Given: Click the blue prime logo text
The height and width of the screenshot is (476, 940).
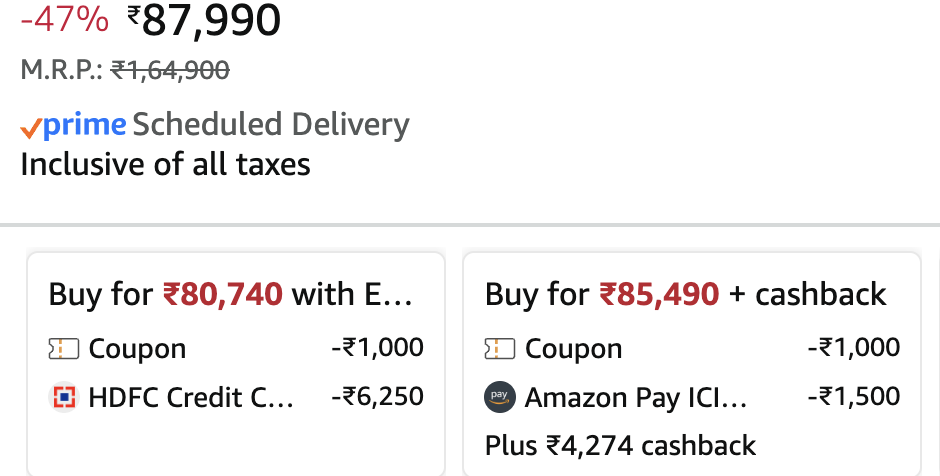Looking at the screenshot, I should (84, 125).
